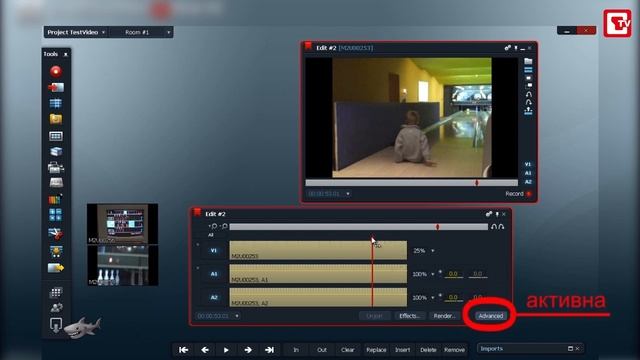Open the timeline timecode dropdown arrow

click(x=237, y=316)
